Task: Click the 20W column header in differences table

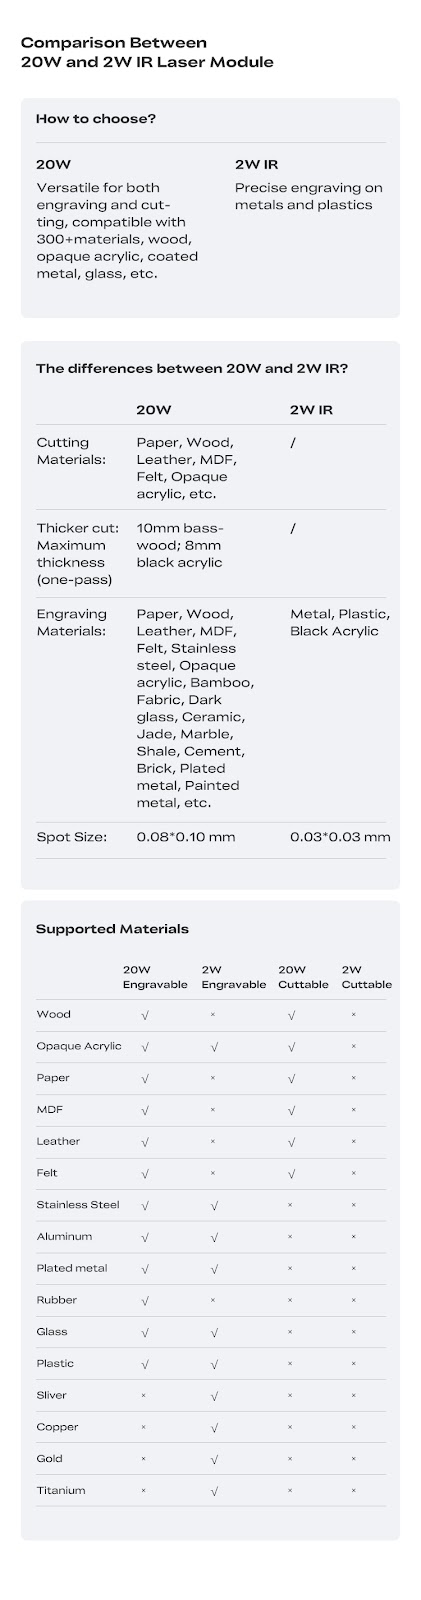Action: pyautogui.click(x=154, y=410)
